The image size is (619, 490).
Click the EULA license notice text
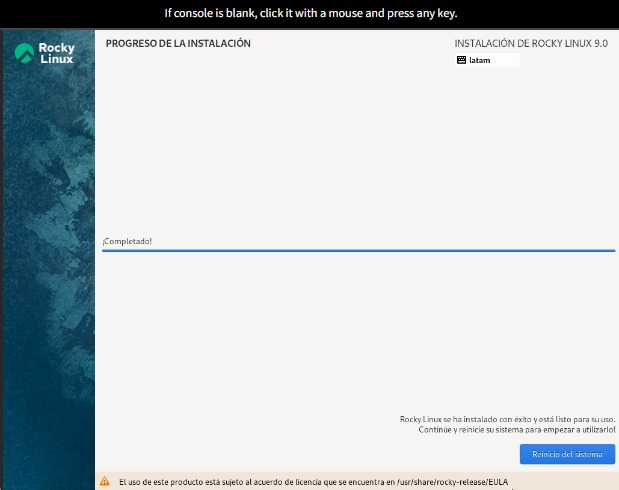(313, 482)
